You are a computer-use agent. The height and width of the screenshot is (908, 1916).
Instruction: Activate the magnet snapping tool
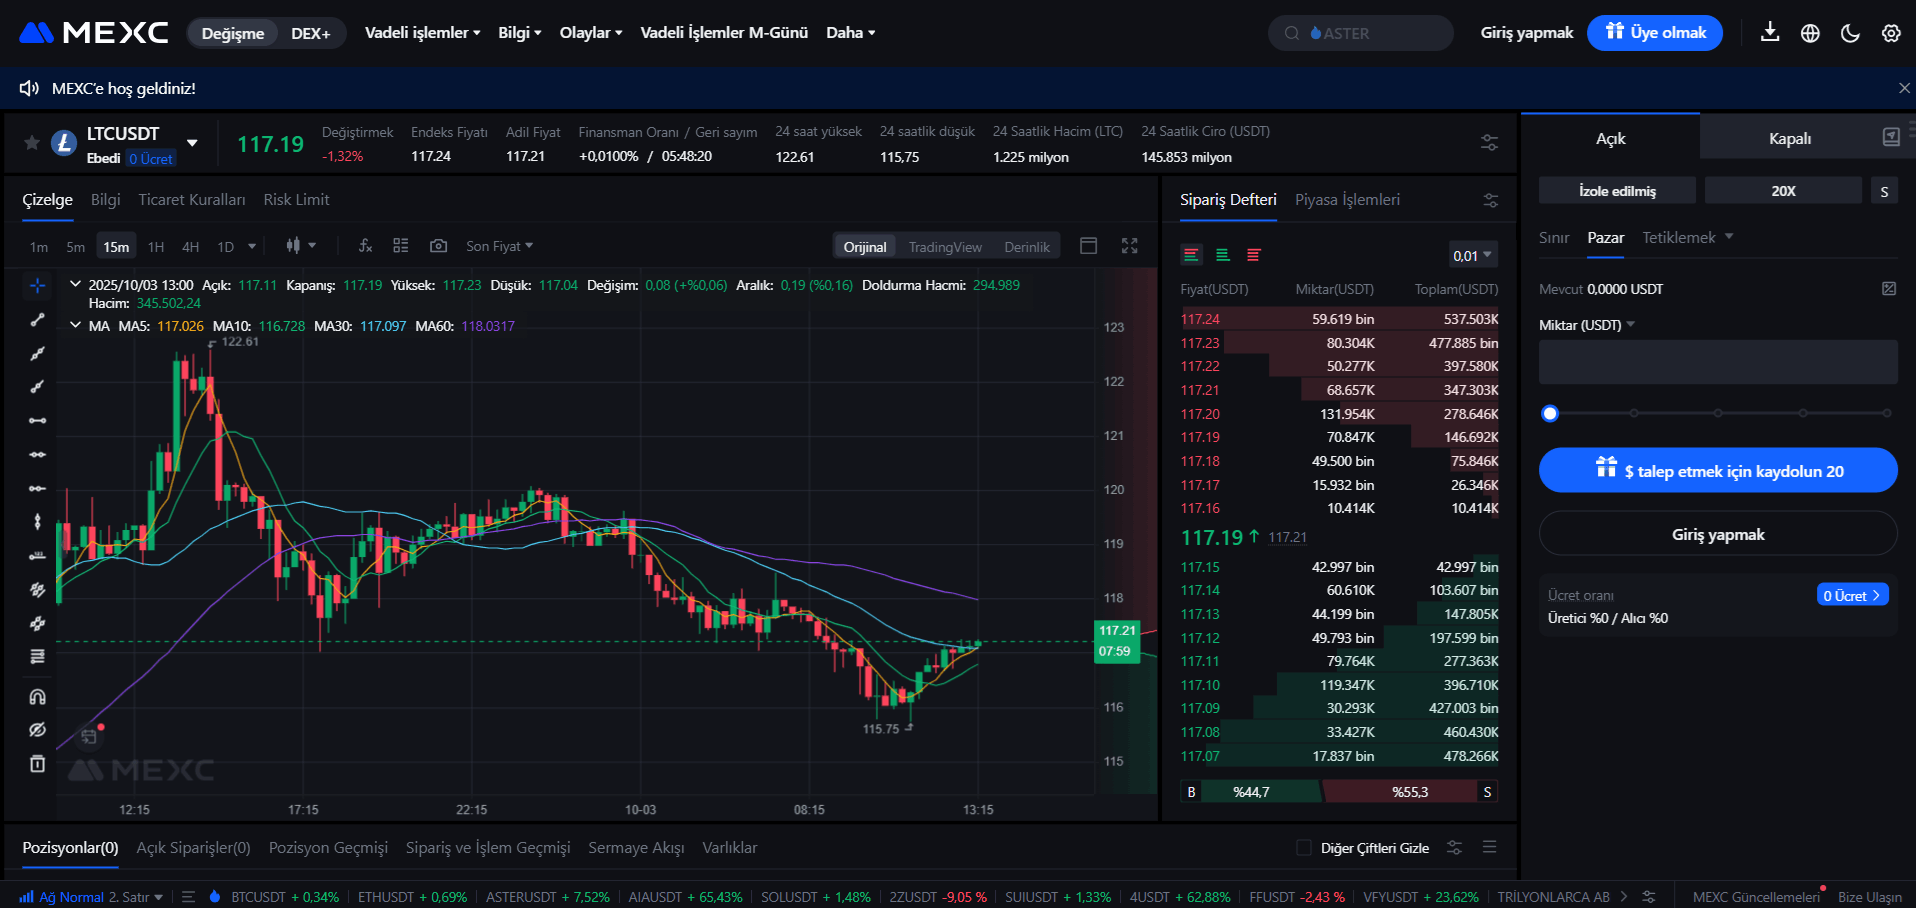point(37,697)
